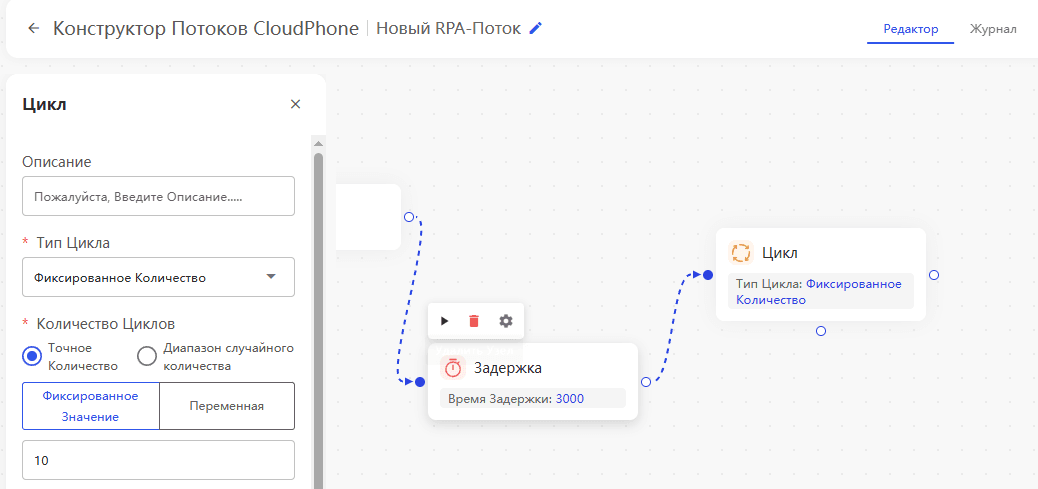Click the cycle count field showing 10
1038x489 pixels.
point(158,460)
